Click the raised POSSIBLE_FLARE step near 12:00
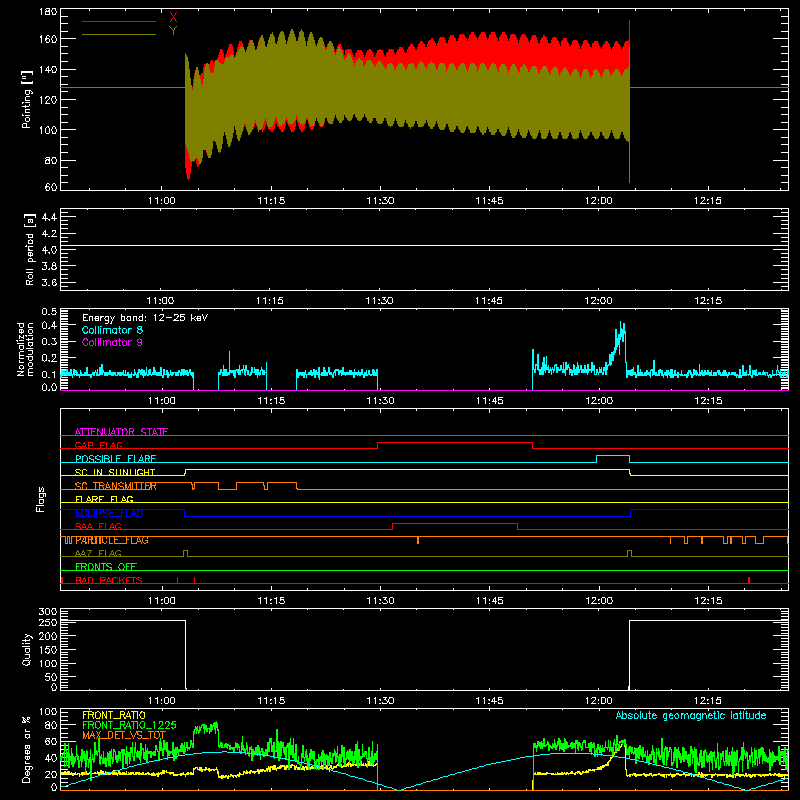The image size is (800, 800). click(x=613, y=456)
